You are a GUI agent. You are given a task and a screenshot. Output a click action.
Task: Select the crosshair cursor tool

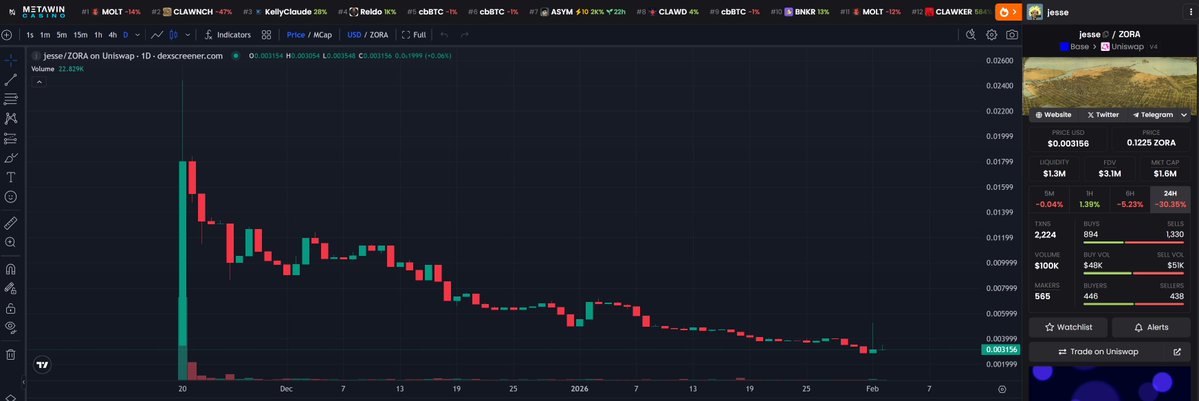pos(11,60)
